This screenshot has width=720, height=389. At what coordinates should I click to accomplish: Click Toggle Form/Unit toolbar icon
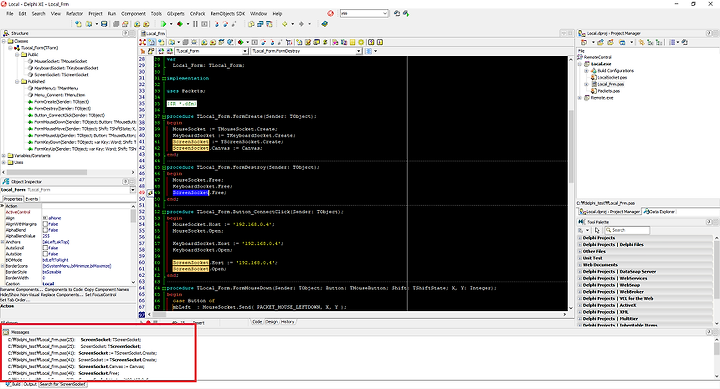pyautogui.click(x=269, y=24)
